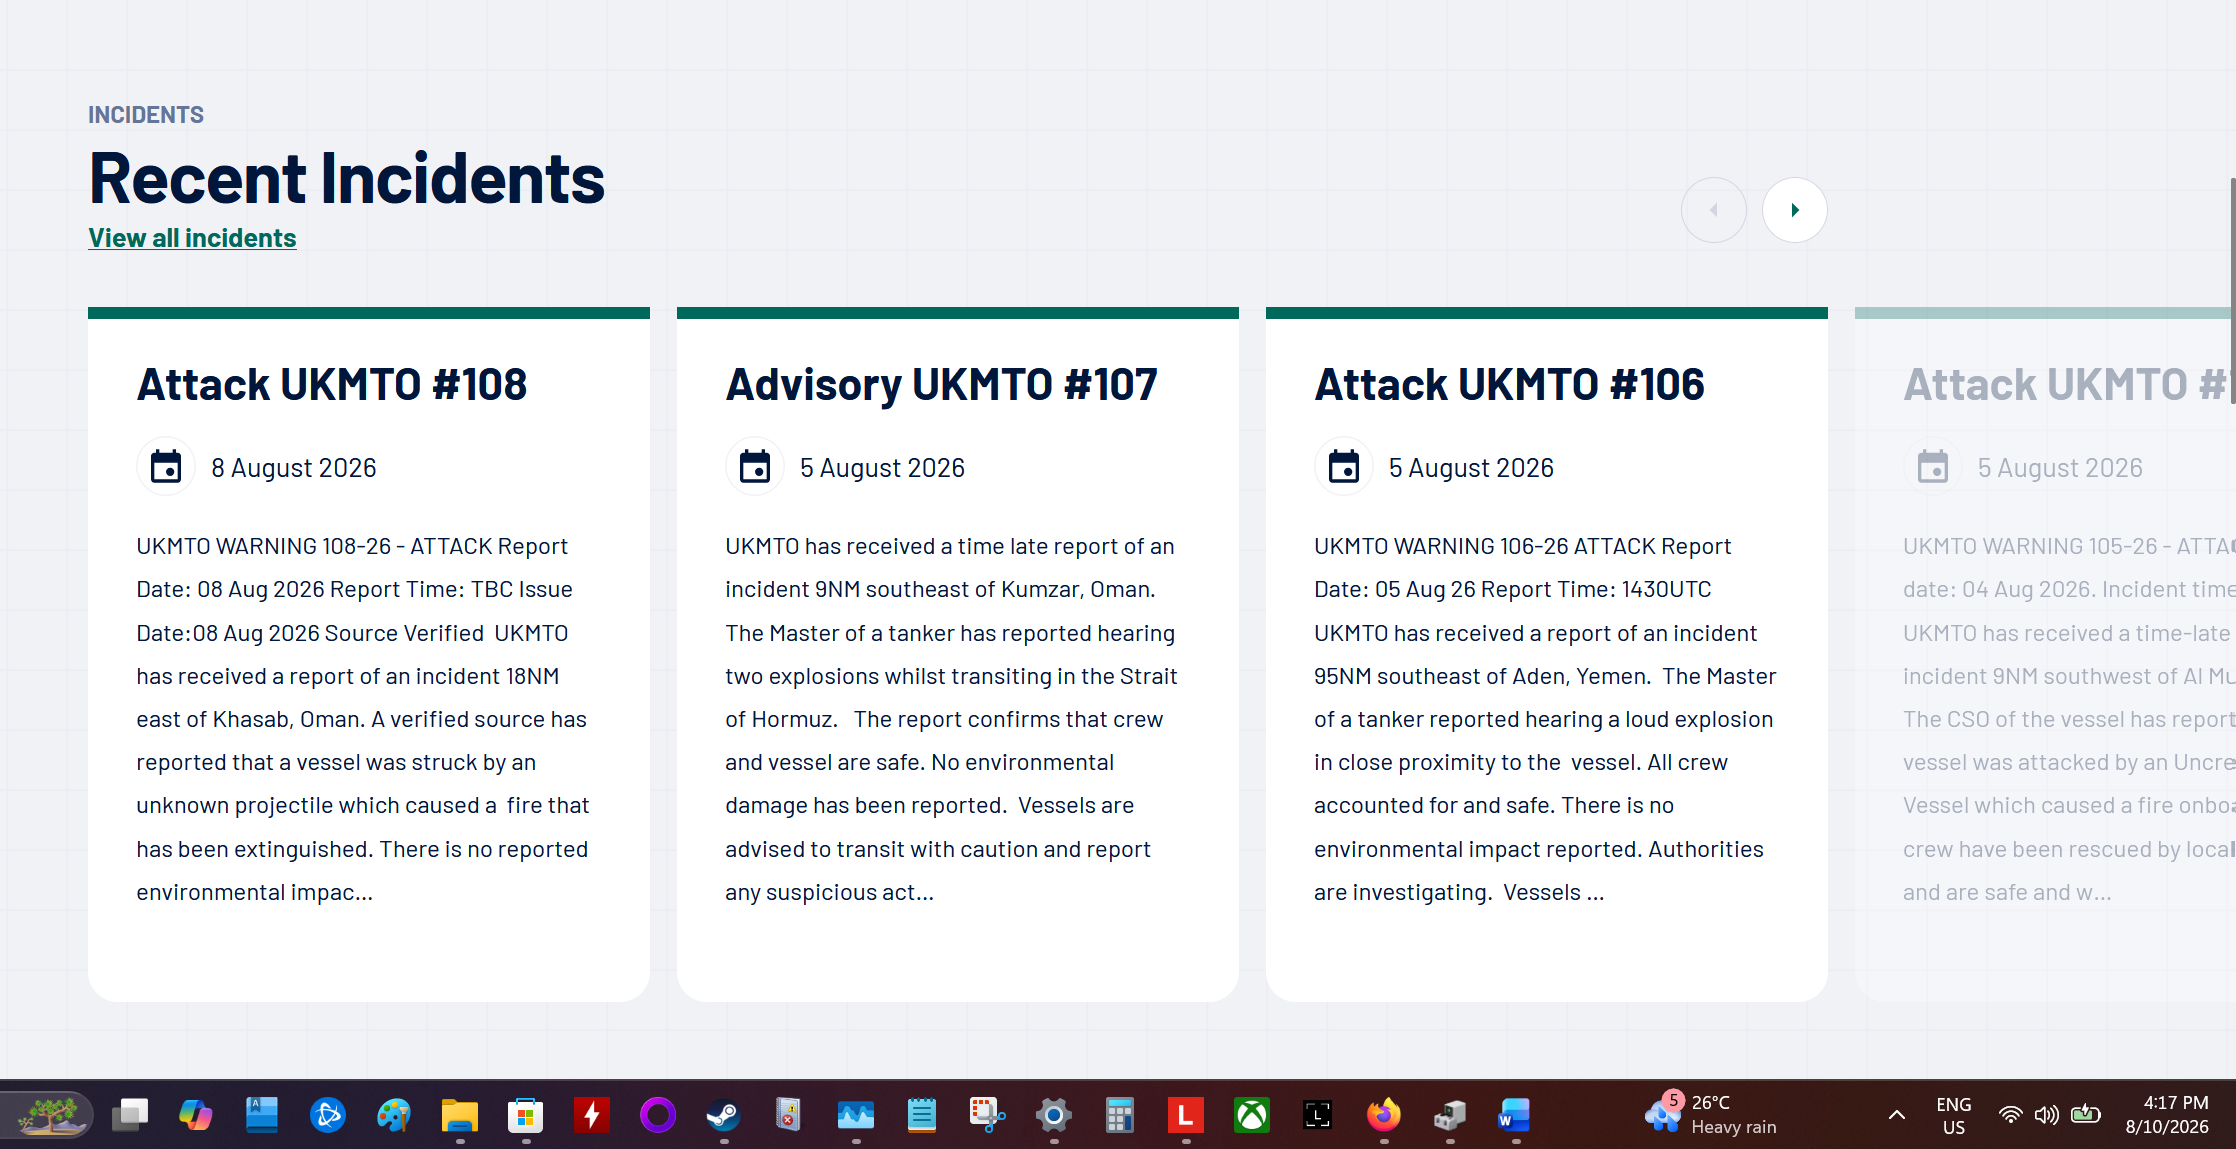Open the Paint palette app
Screen dimensions: 2236x1149
[x=394, y=1115]
